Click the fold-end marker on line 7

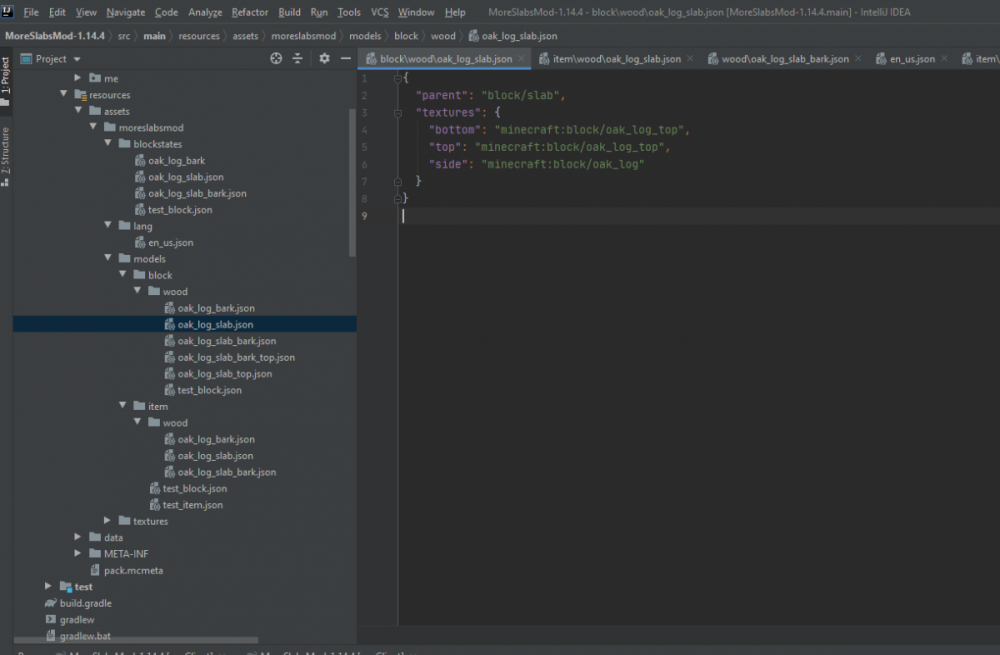[397, 182]
